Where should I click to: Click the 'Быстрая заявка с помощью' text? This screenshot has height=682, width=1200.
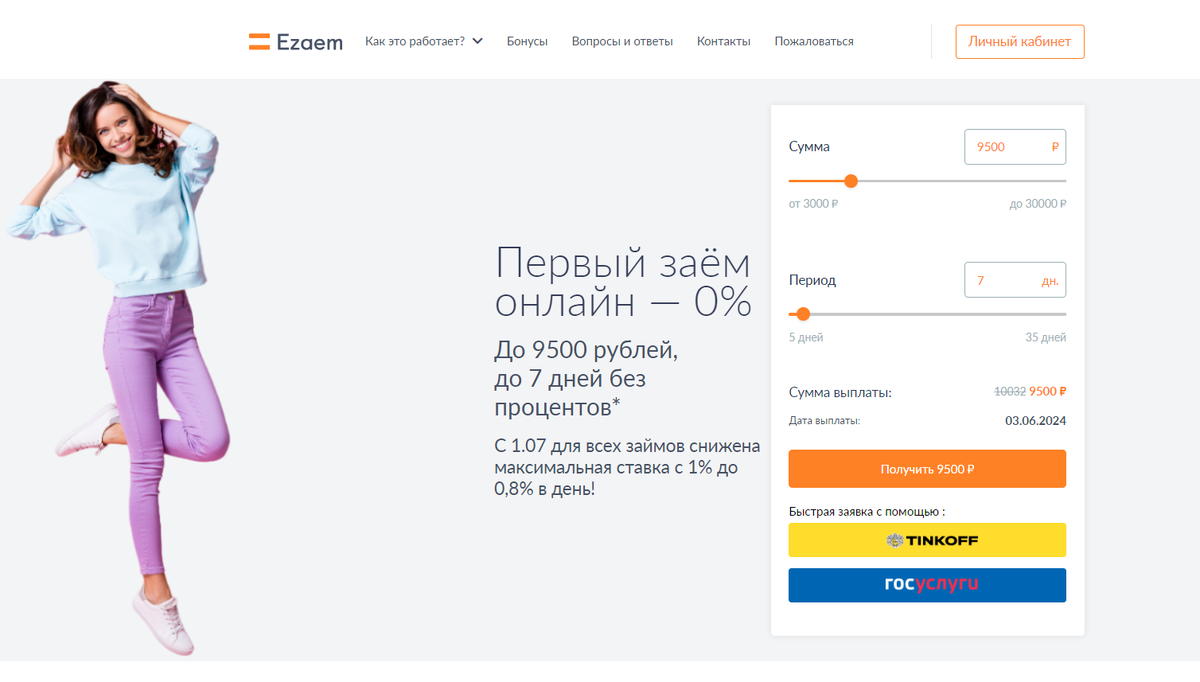click(x=867, y=511)
